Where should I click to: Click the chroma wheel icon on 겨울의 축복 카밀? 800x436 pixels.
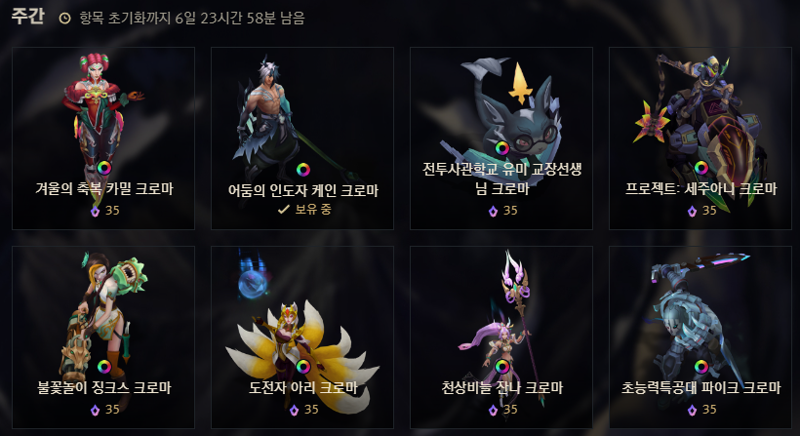pos(104,168)
